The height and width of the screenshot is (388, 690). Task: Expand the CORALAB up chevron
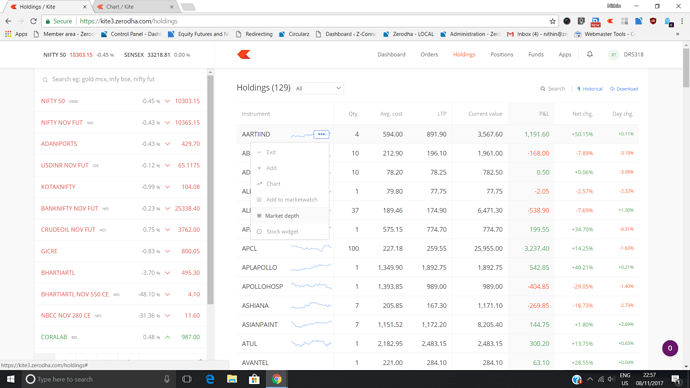[x=167, y=337]
